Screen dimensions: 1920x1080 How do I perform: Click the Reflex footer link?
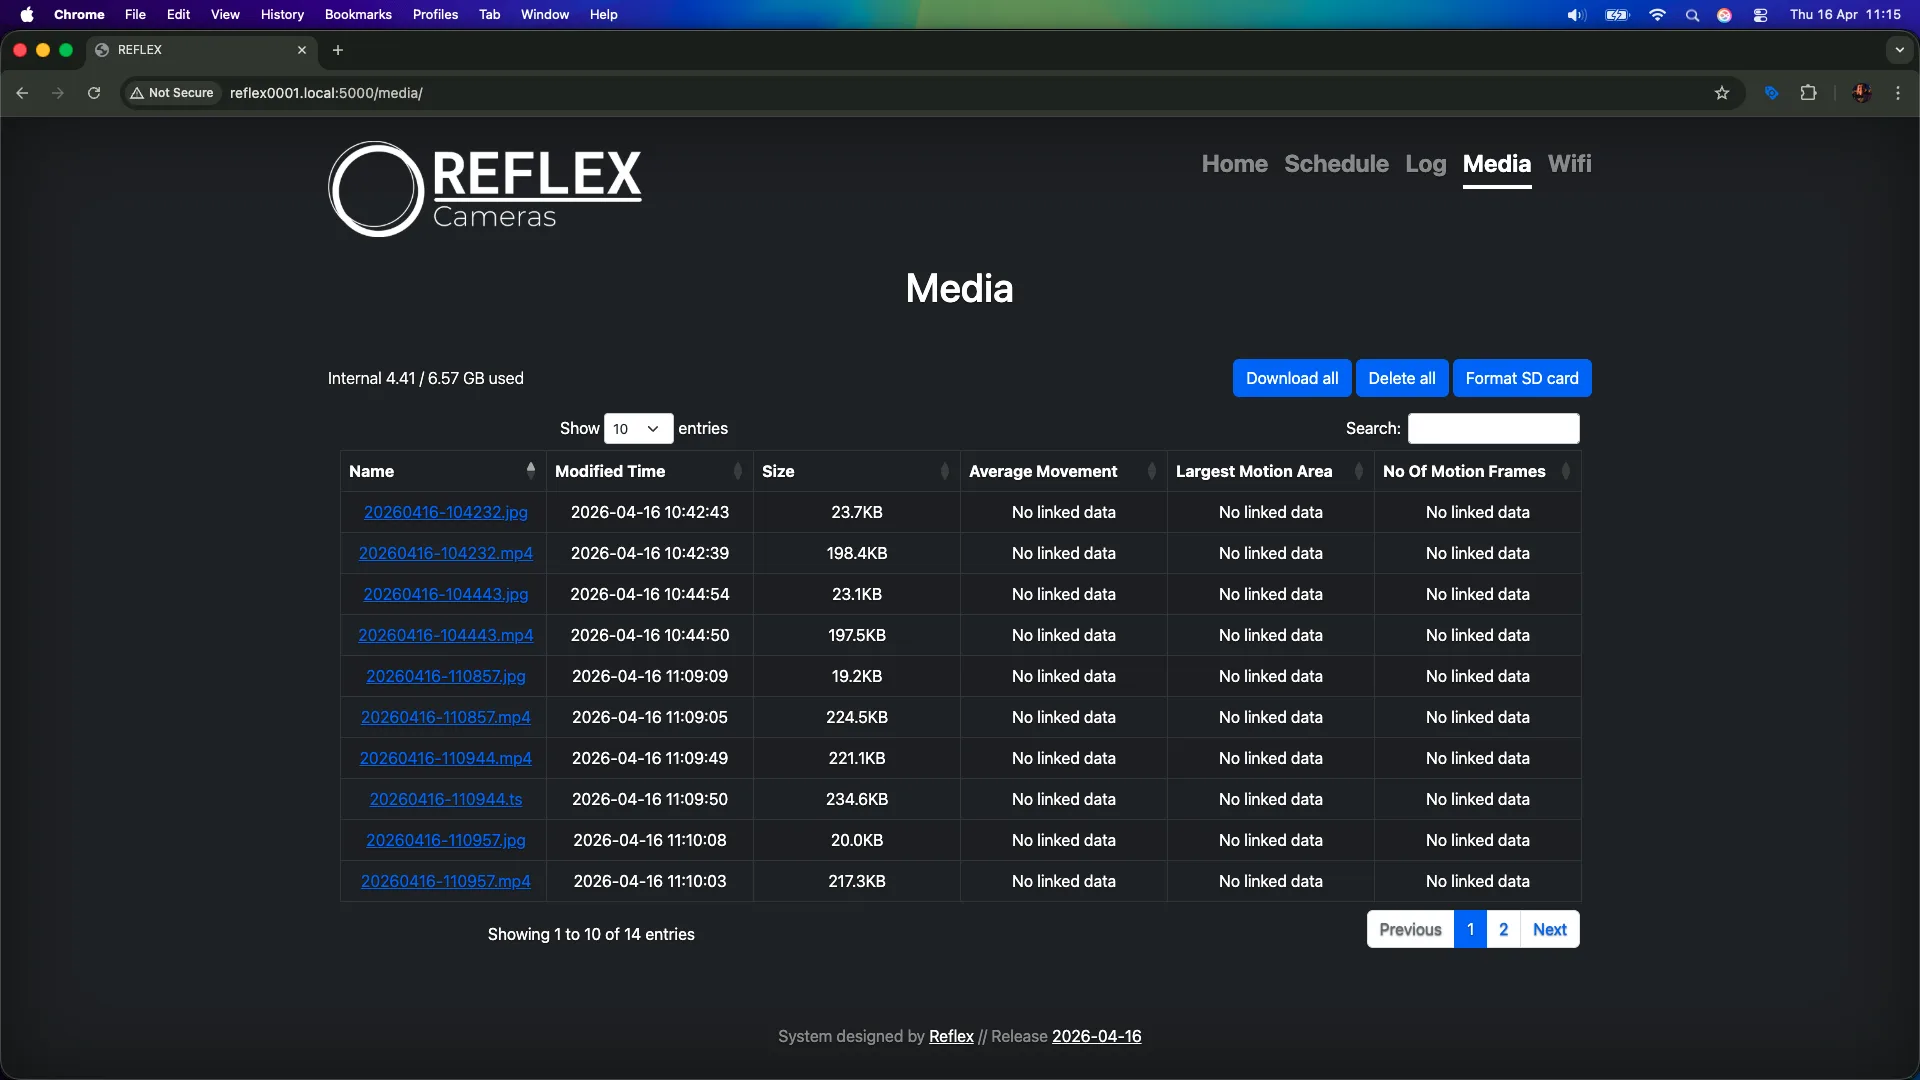click(x=951, y=1037)
